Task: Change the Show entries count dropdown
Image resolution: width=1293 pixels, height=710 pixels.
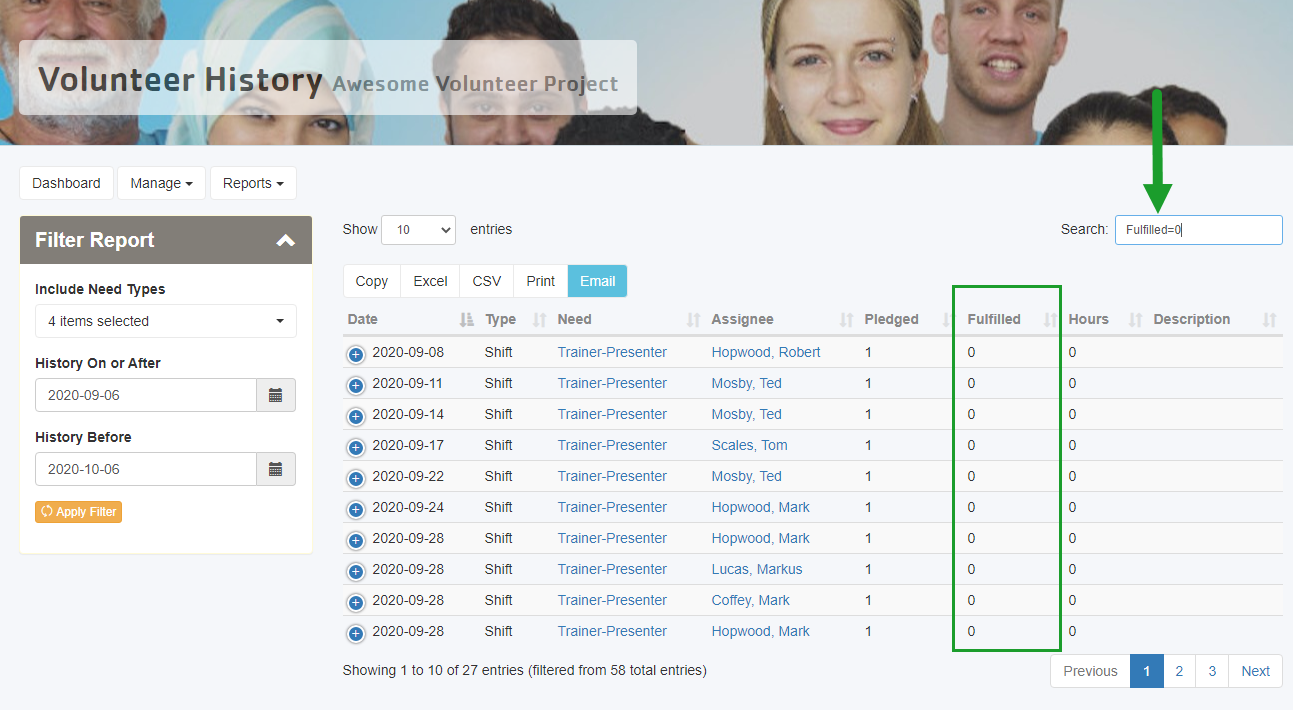Action: tap(418, 230)
